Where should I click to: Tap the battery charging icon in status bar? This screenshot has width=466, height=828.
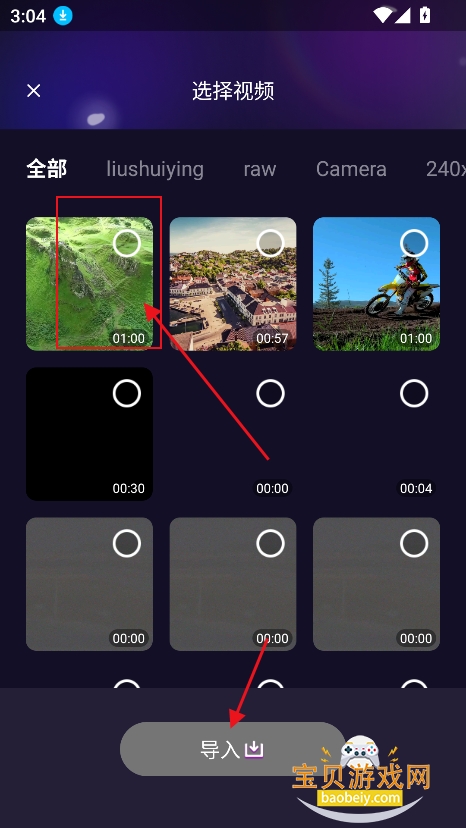coord(424,16)
